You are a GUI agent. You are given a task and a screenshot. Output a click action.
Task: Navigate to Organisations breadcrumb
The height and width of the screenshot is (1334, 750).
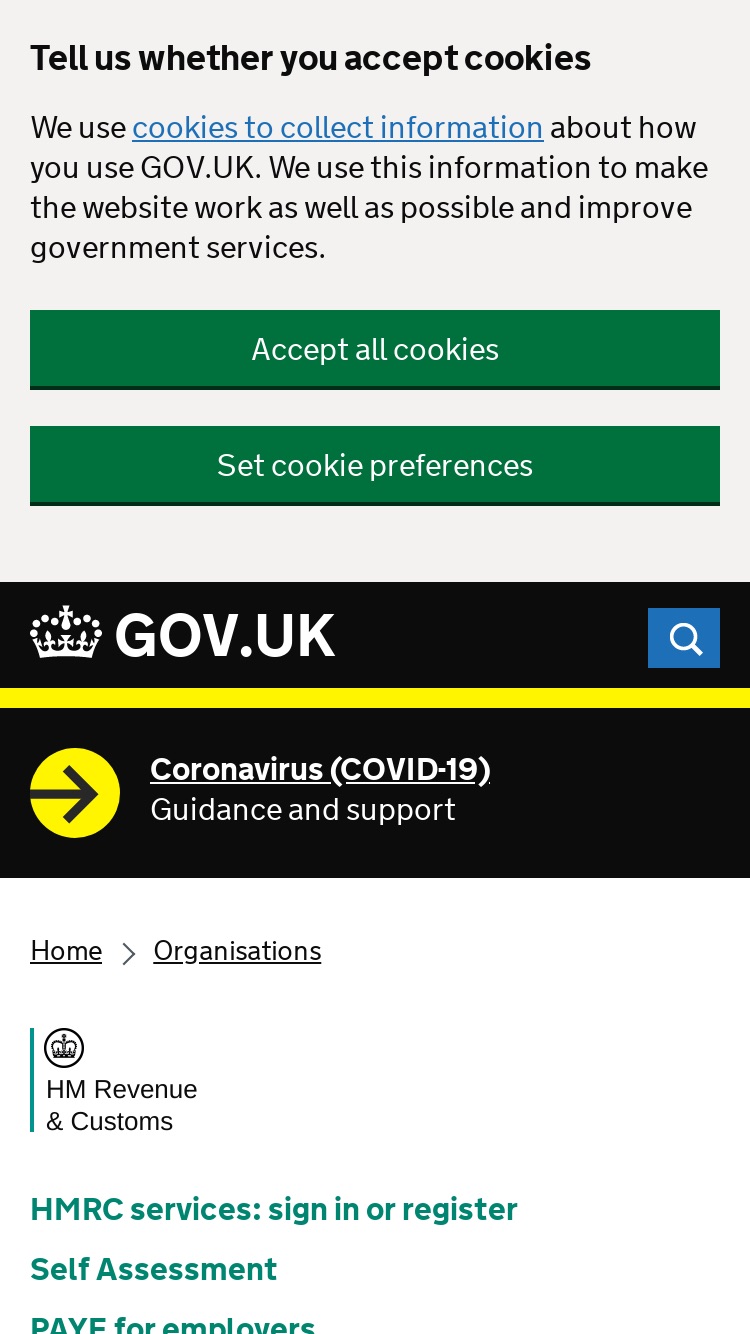point(237,951)
